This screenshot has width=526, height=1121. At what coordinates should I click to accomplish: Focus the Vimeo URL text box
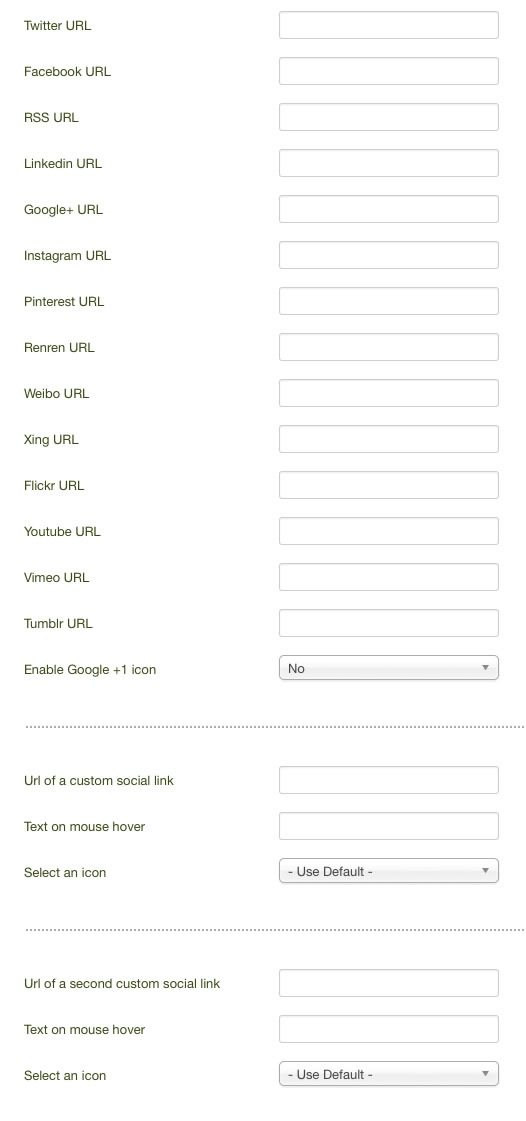coord(388,577)
